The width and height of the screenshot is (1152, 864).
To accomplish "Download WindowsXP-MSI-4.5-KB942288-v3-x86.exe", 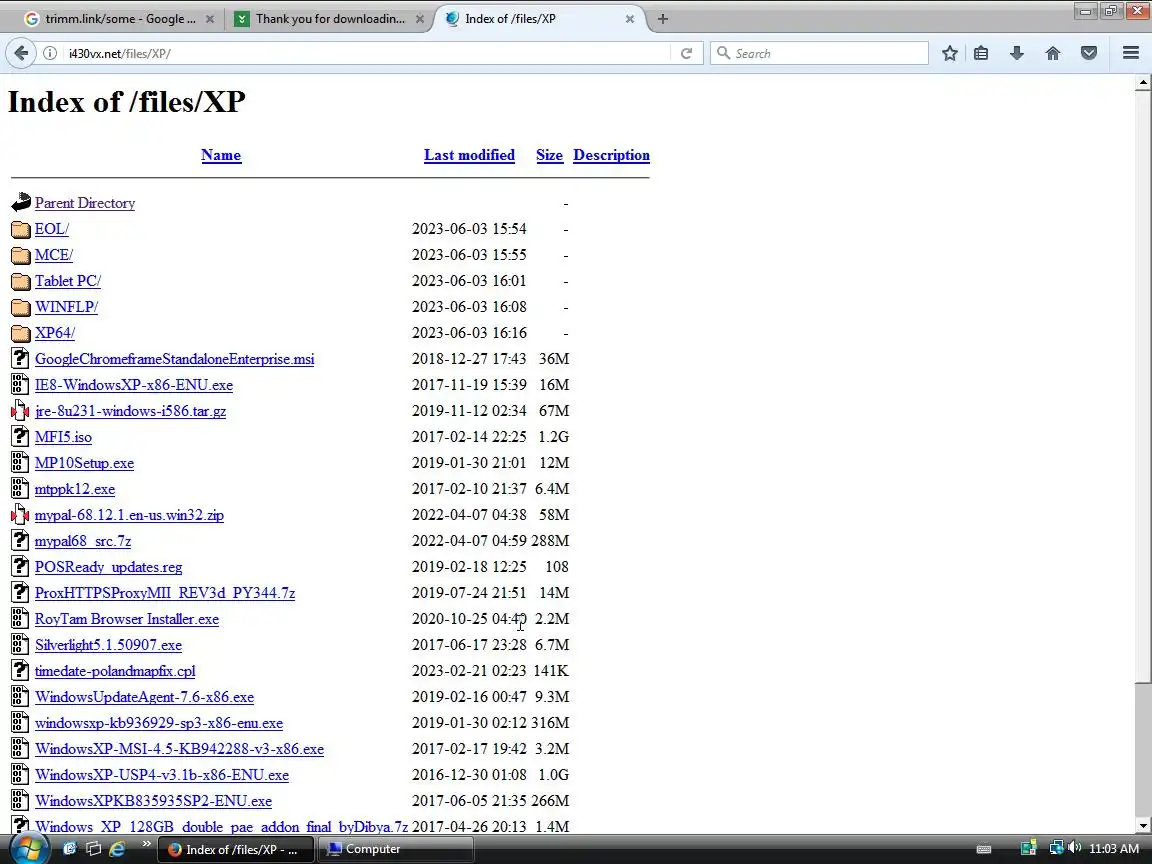I will pyautogui.click(x=179, y=749).
